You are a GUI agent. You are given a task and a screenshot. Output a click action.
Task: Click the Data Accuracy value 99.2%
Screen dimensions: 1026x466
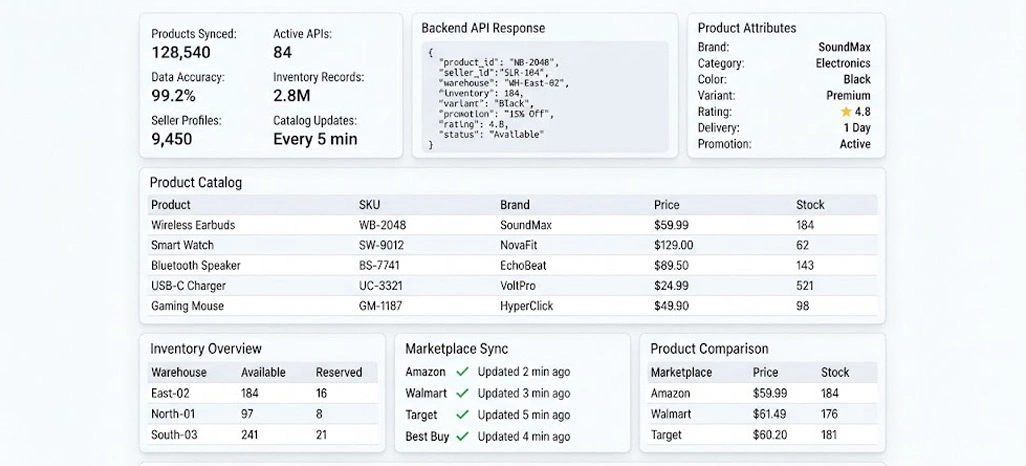click(x=173, y=96)
